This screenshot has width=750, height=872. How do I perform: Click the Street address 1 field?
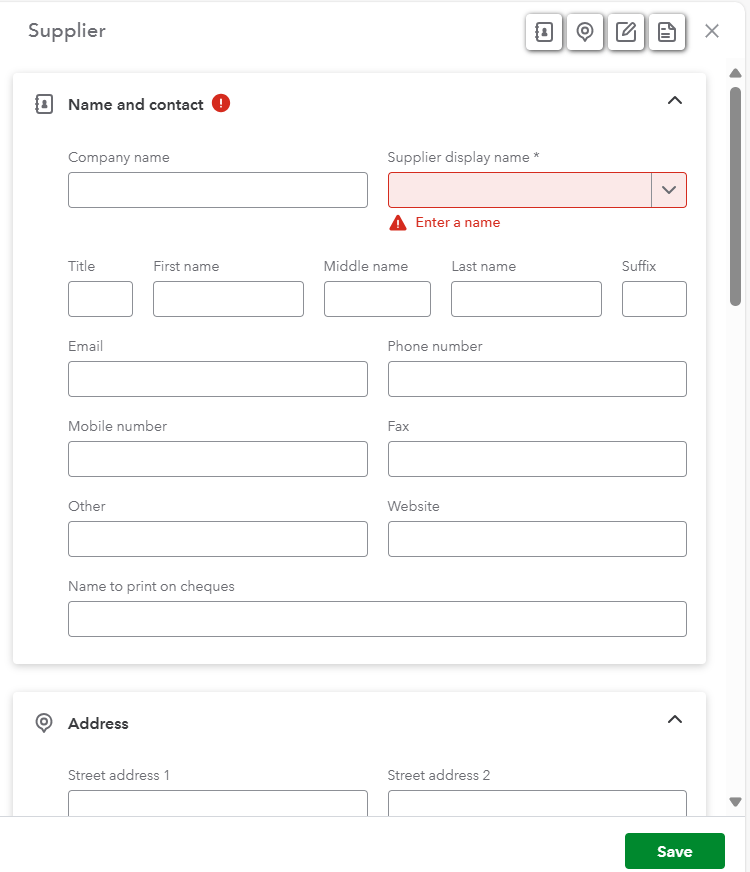[218, 804]
